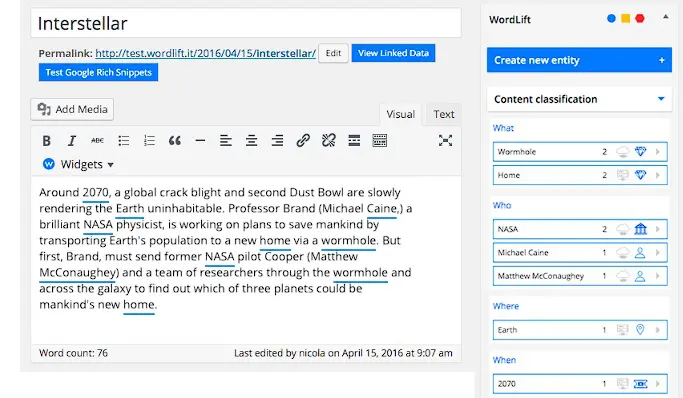Open the WordLift Widgets menu
Screen dimensions: 683x398
(79, 164)
